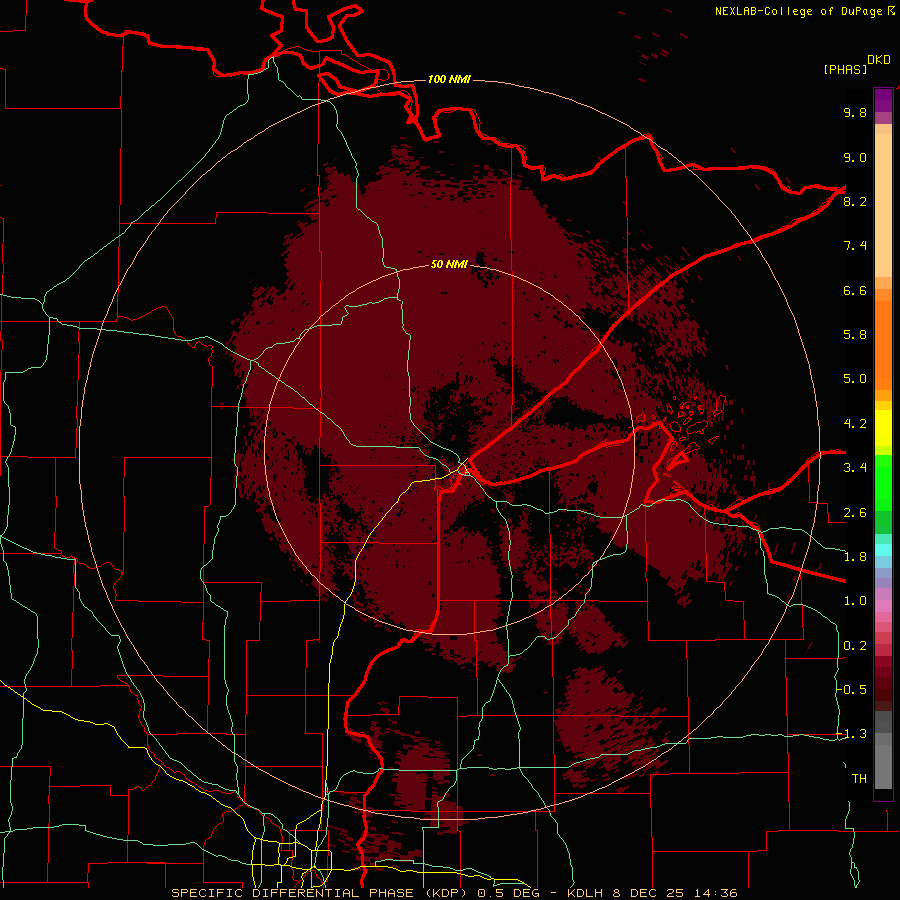900x900 pixels.
Task: Pick the yellow band of the color bar
Action: click(883, 428)
